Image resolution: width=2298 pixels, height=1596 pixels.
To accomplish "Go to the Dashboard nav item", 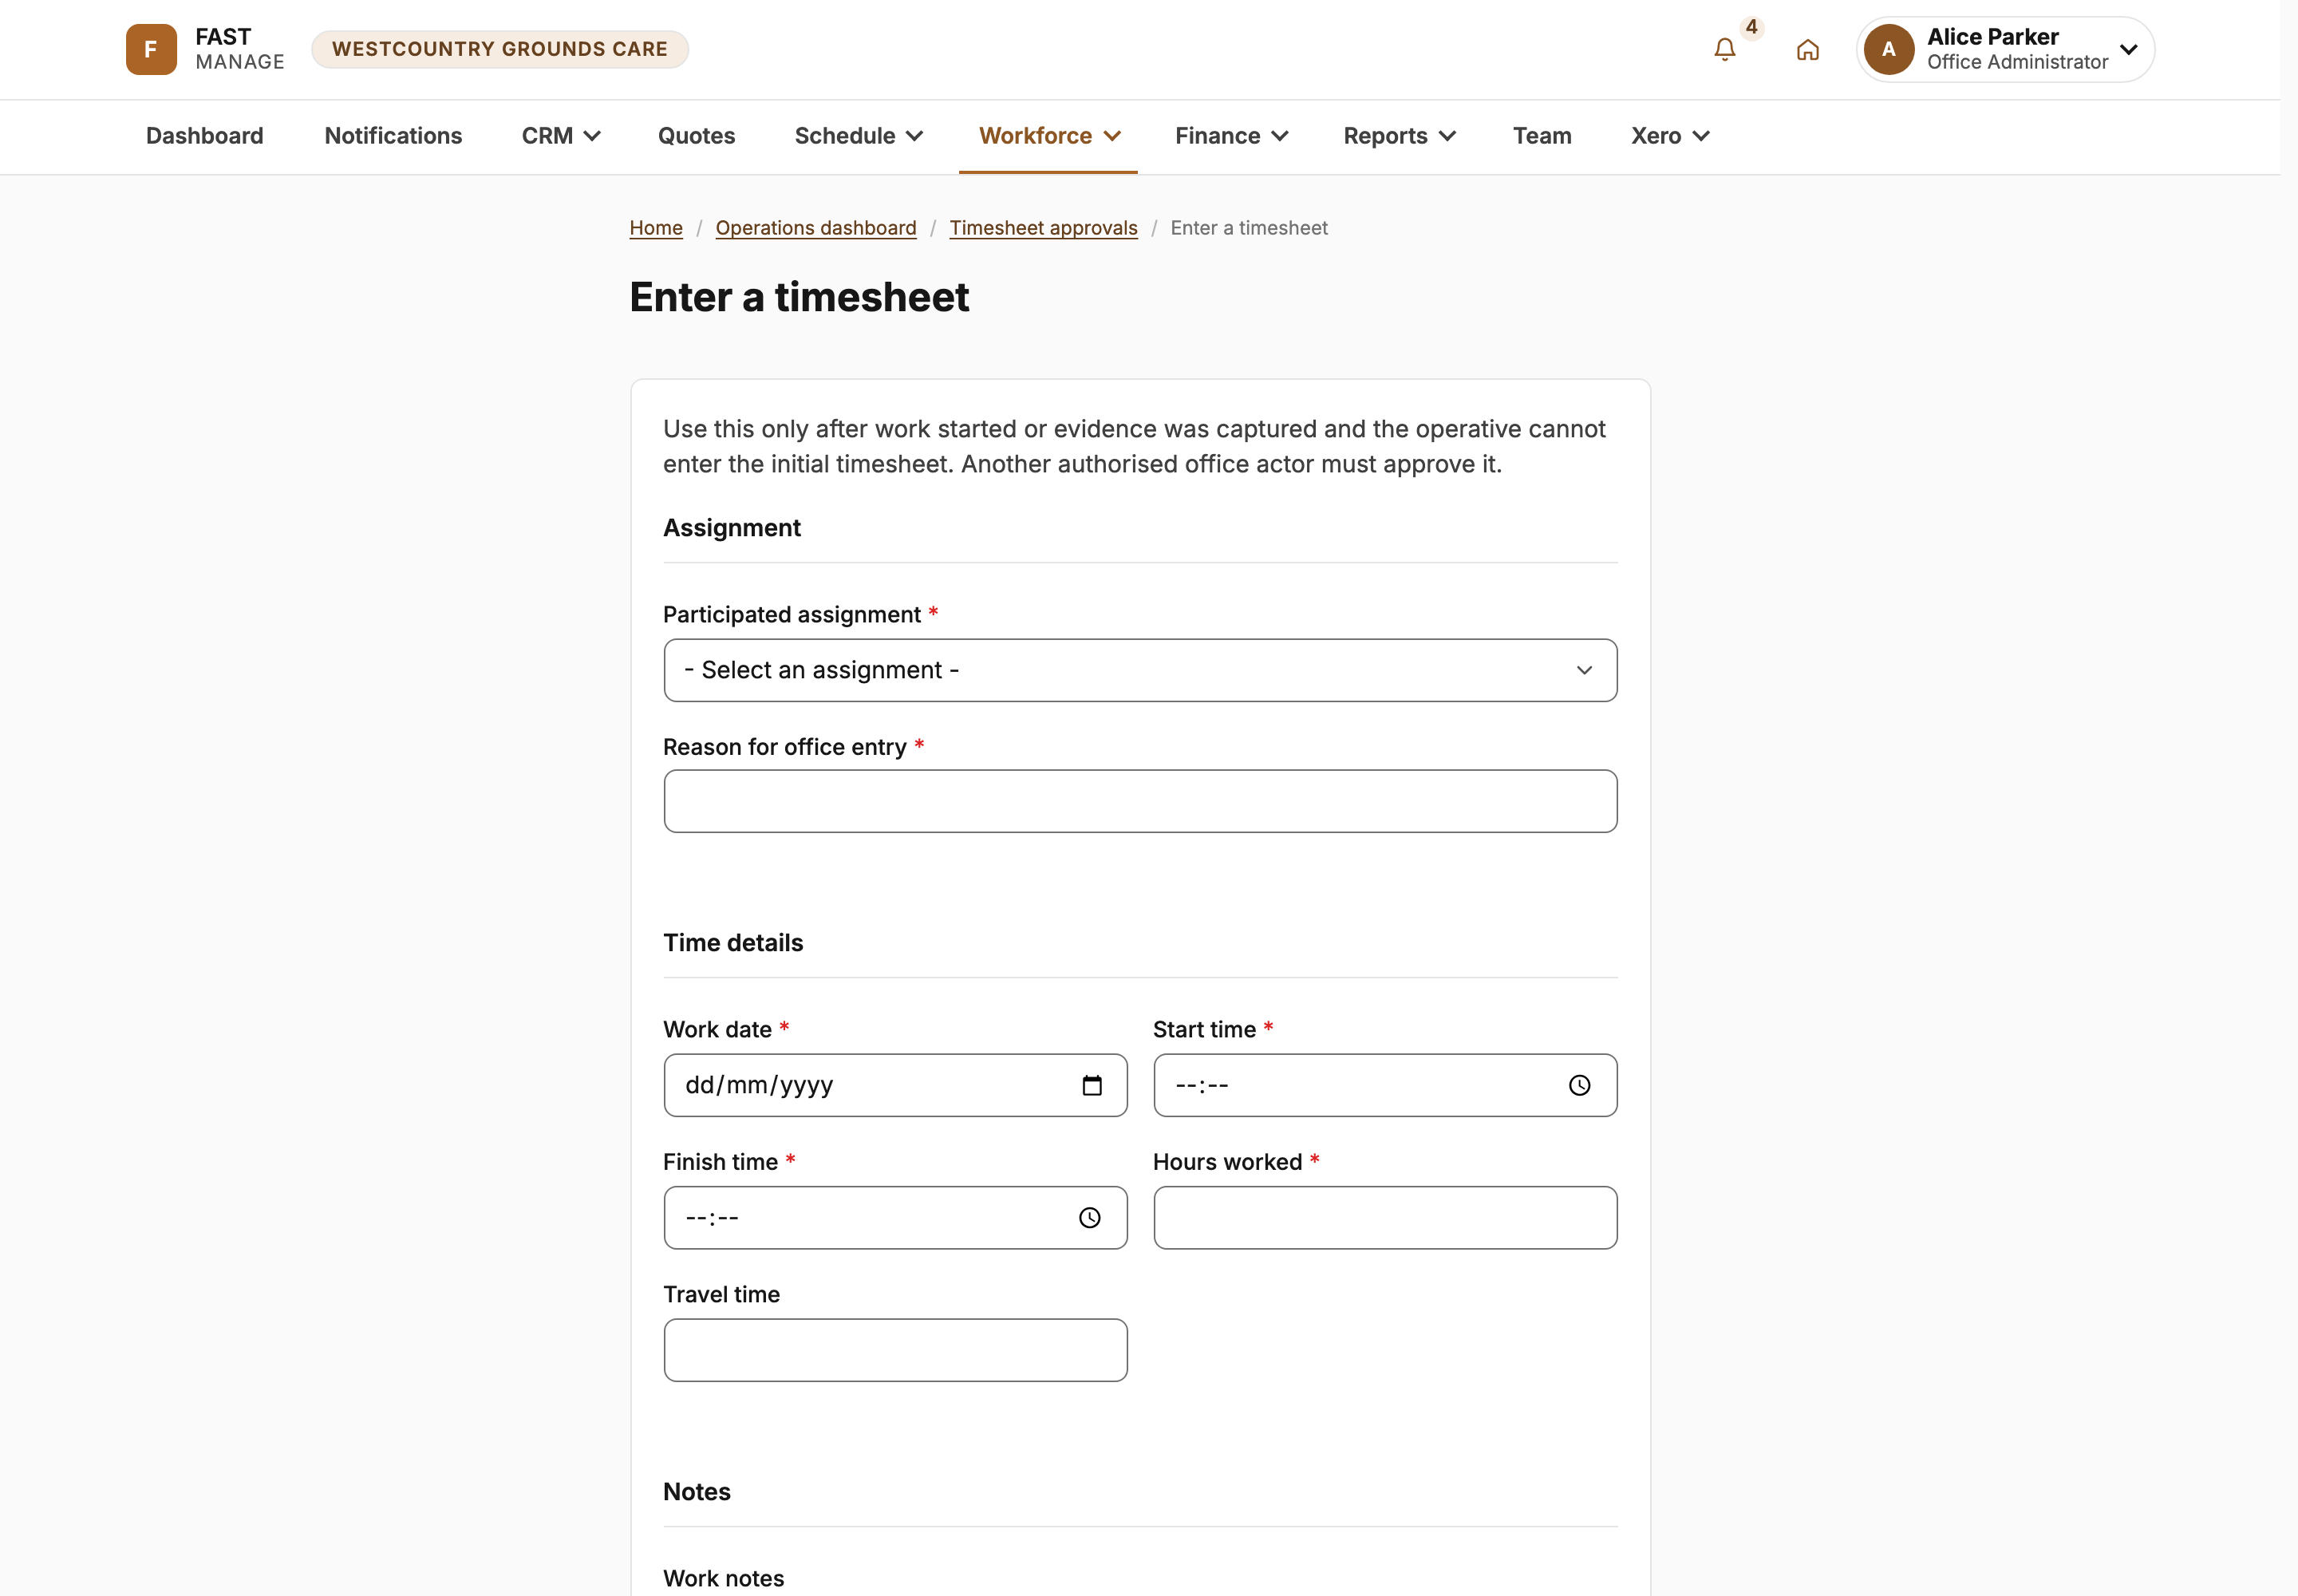I will pyautogui.click(x=205, y=136).
